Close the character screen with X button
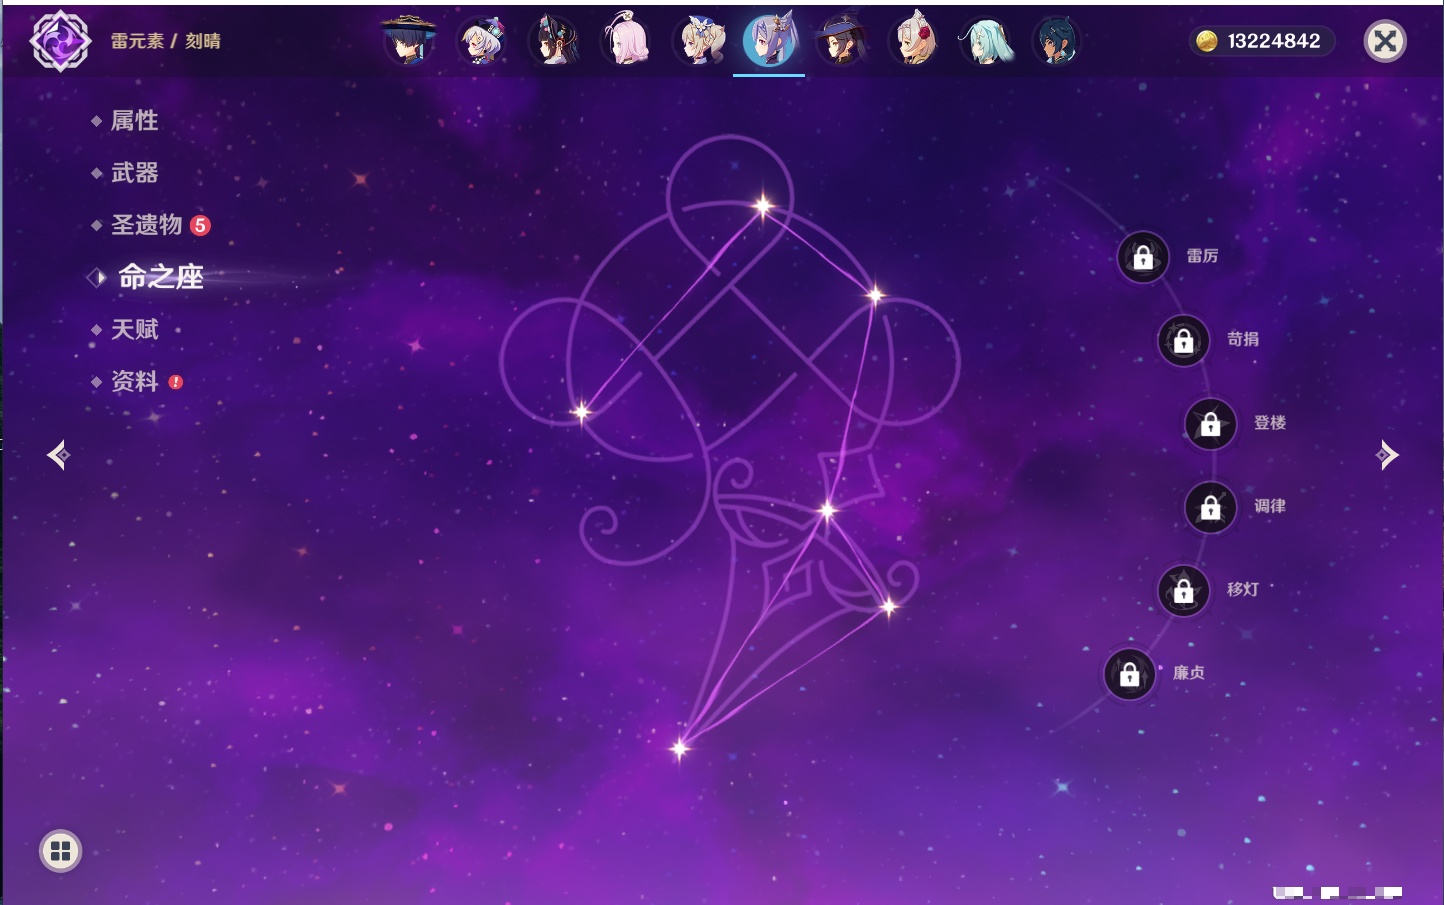Image resolution: width=1444 pixels, height=905 pixels. tap(1385, 41)
